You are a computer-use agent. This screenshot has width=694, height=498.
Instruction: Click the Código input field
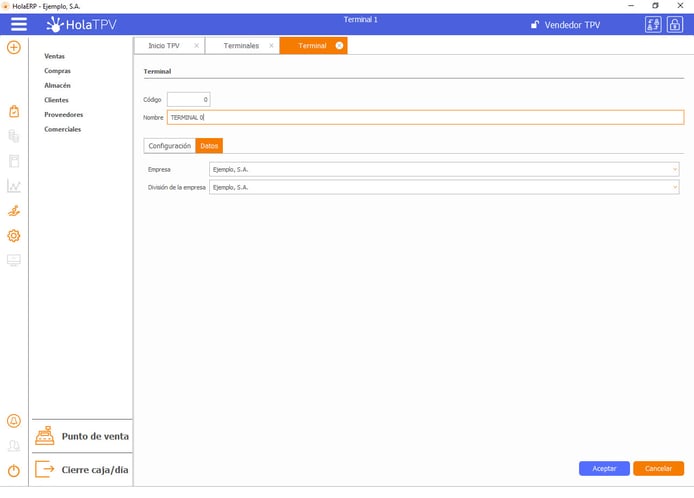pyautogui.click(x=189, y=100)
